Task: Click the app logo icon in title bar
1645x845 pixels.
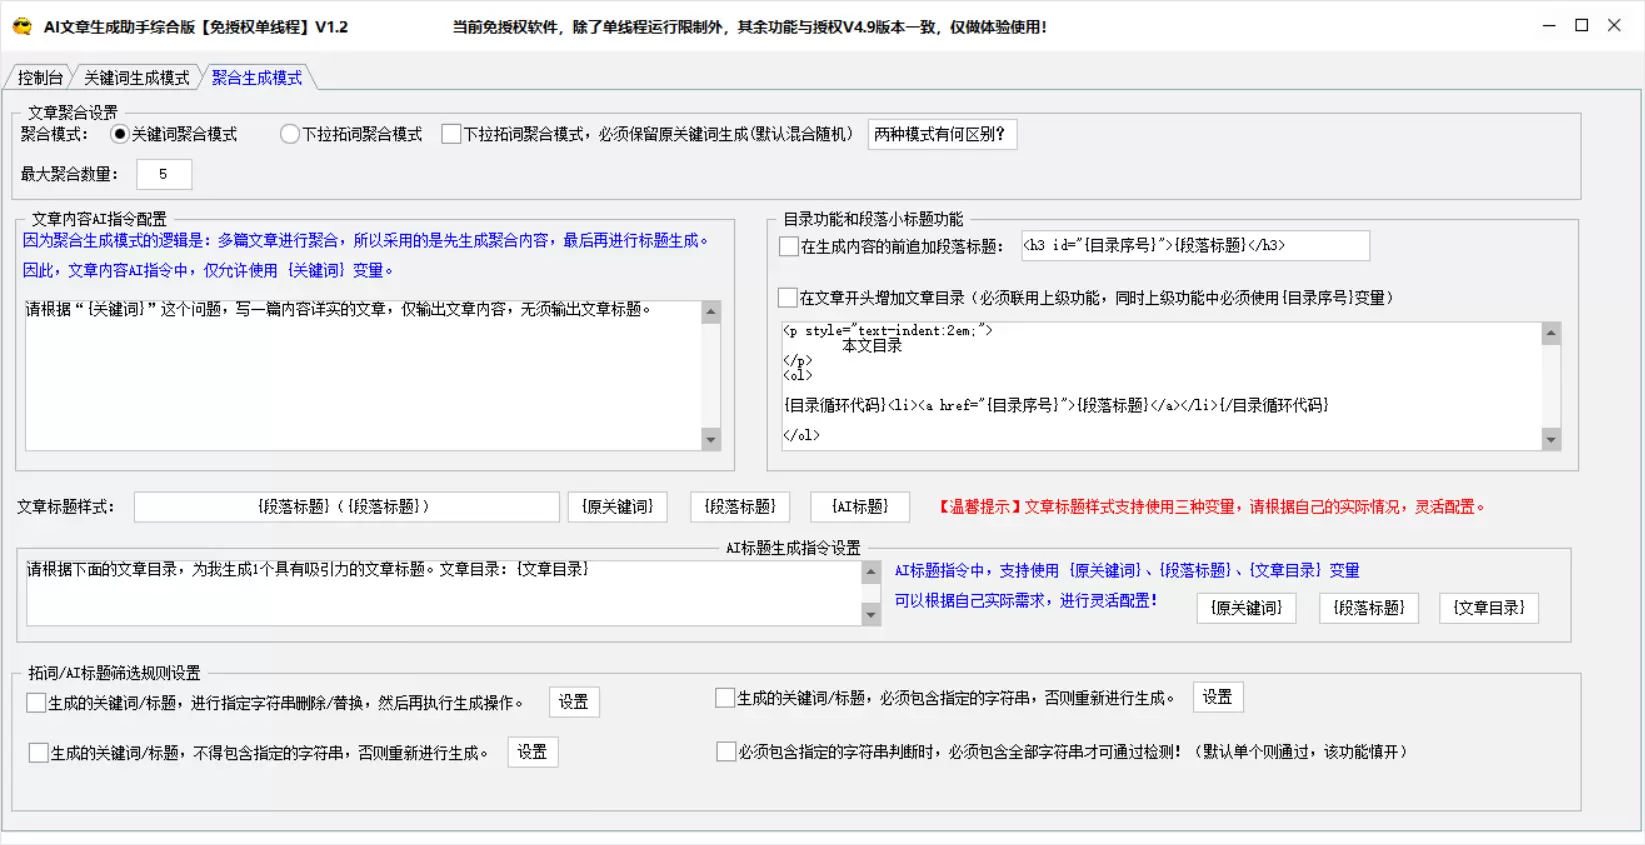Action: 22,27
